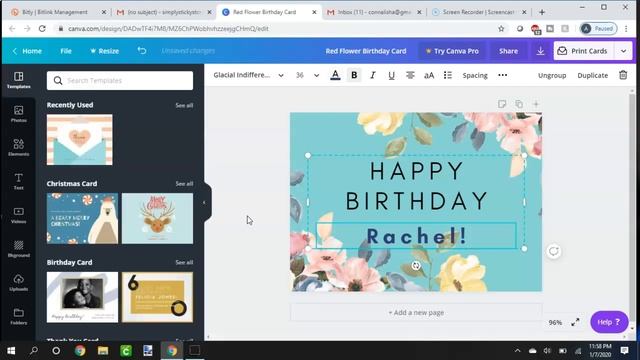
Task: Click the rotate handle below text
Action: click(416, 266)
